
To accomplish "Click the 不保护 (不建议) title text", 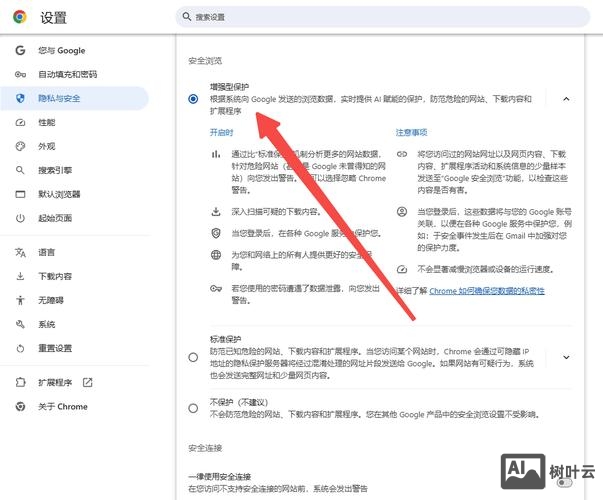I will pos(239,402).
